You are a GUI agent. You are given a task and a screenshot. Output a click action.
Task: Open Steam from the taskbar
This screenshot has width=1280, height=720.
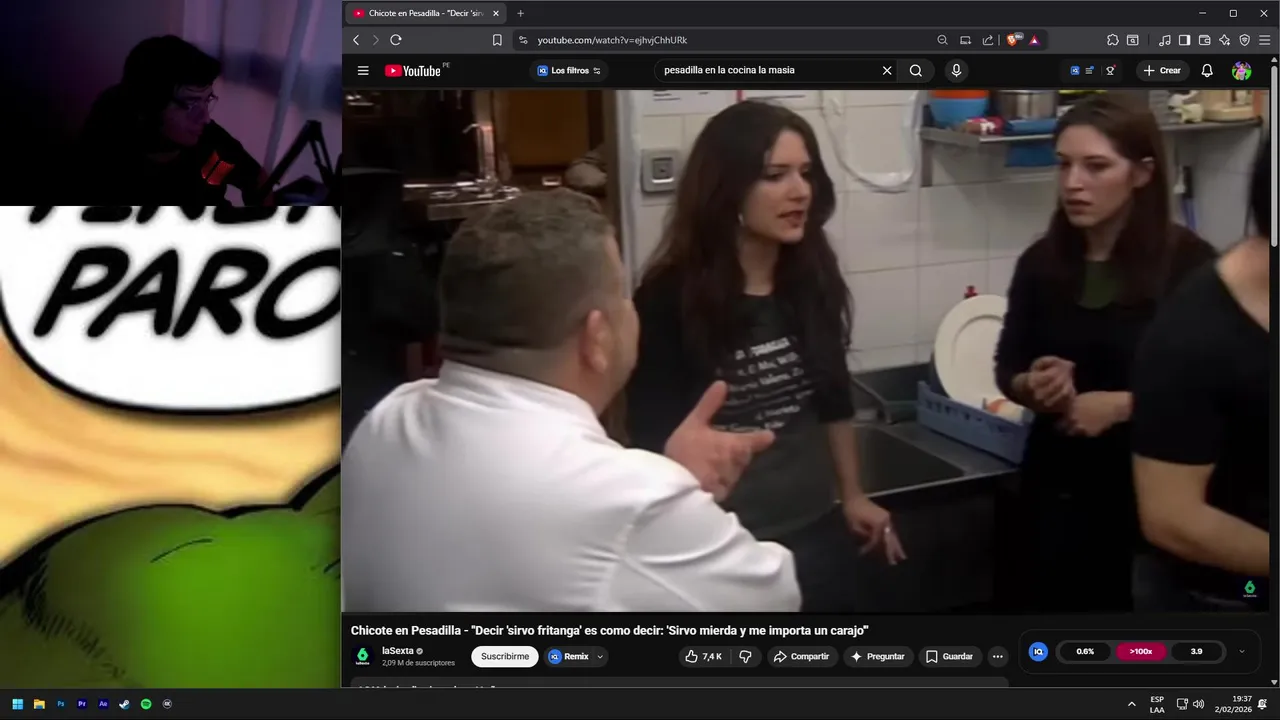[x=124, y=704]
